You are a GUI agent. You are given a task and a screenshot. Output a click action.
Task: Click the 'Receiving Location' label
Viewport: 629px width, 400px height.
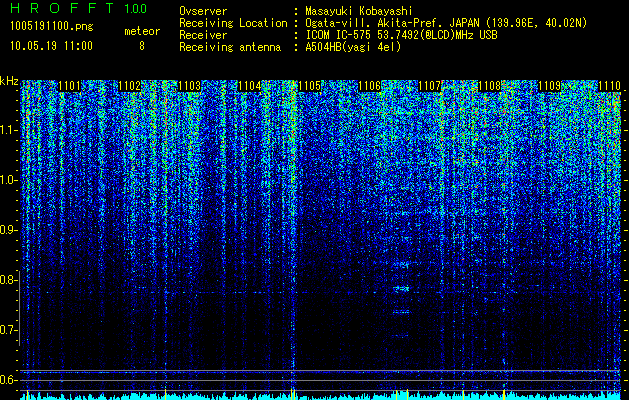(233, 23)
